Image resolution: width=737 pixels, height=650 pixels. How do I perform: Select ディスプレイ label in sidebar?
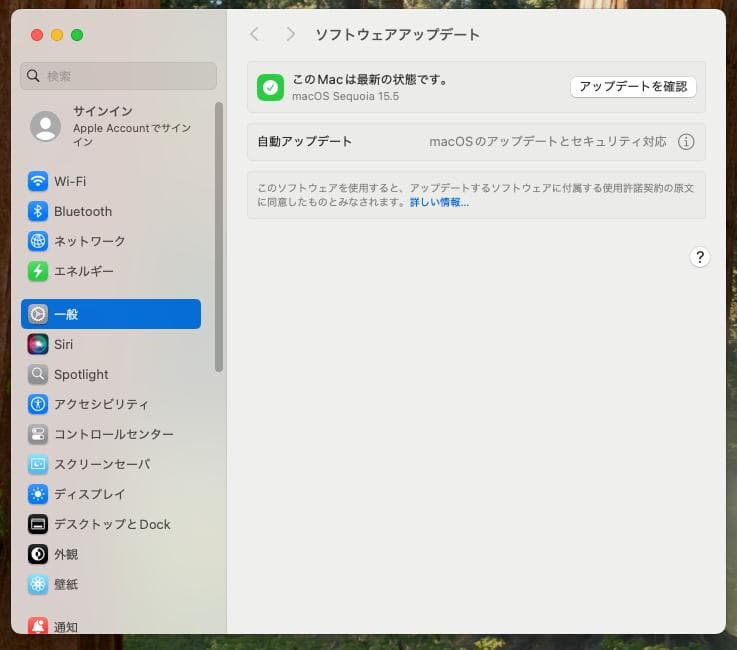pyautogui.click(x=89, y=494)
